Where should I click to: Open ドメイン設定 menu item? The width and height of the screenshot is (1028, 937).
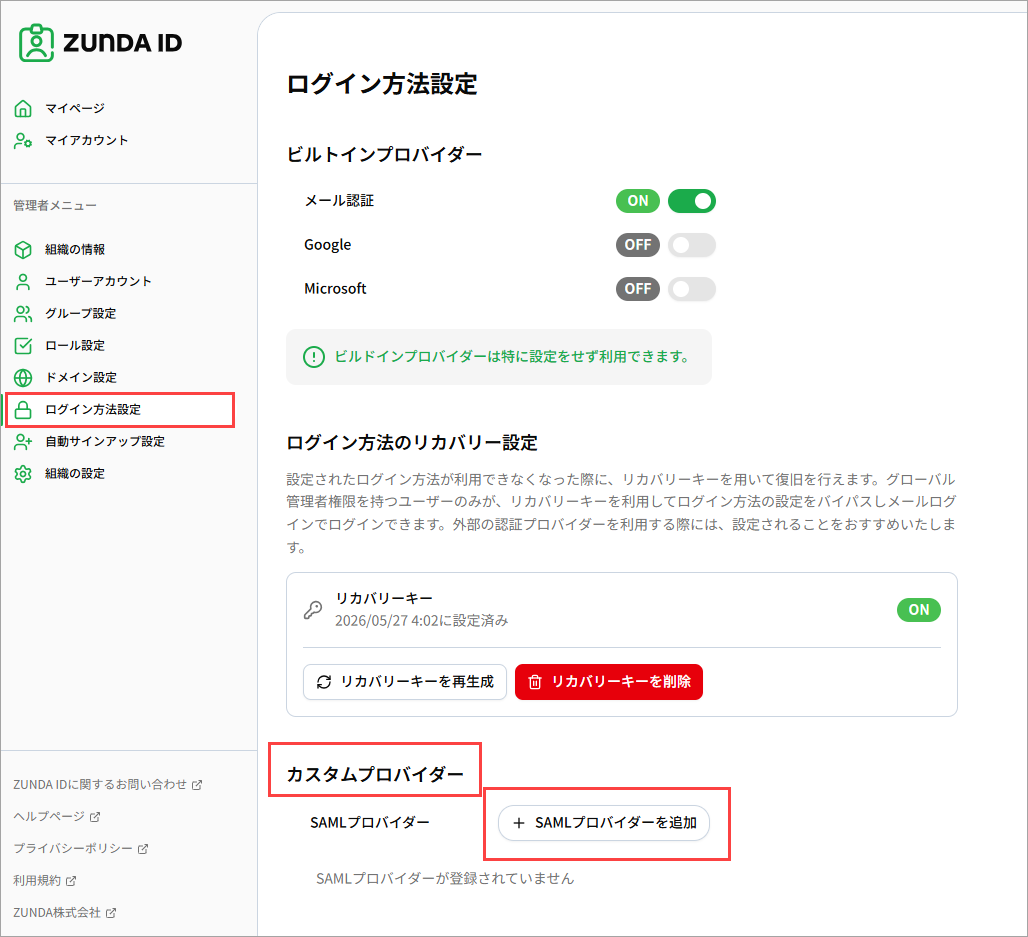click(81, 378)
